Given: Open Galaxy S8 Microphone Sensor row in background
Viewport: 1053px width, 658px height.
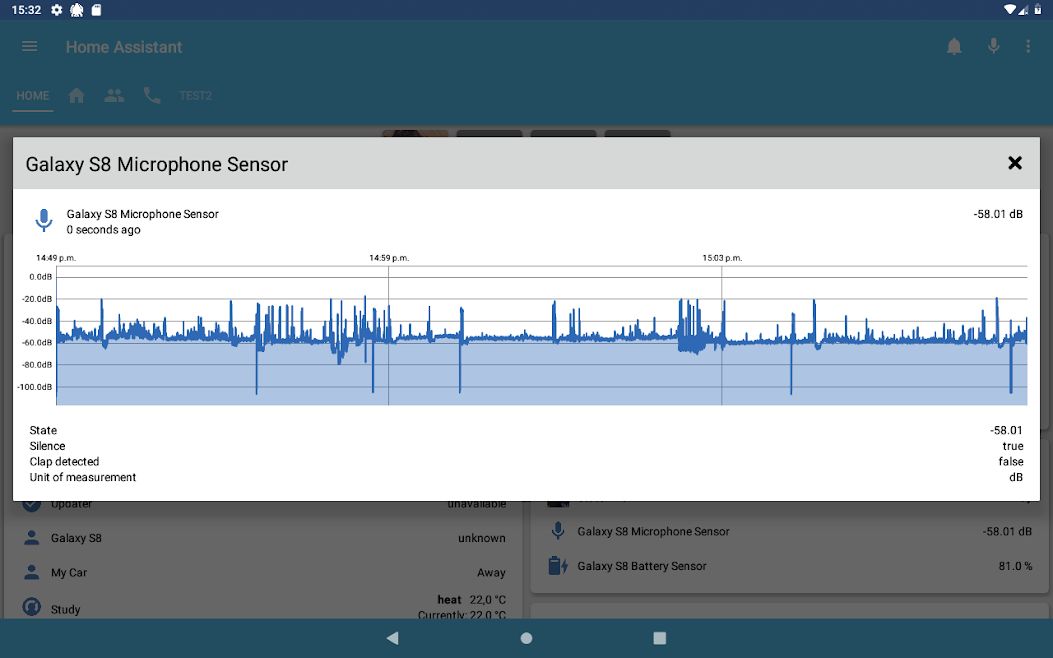Looking at the screenshot, I should click(x=790, y=531).
